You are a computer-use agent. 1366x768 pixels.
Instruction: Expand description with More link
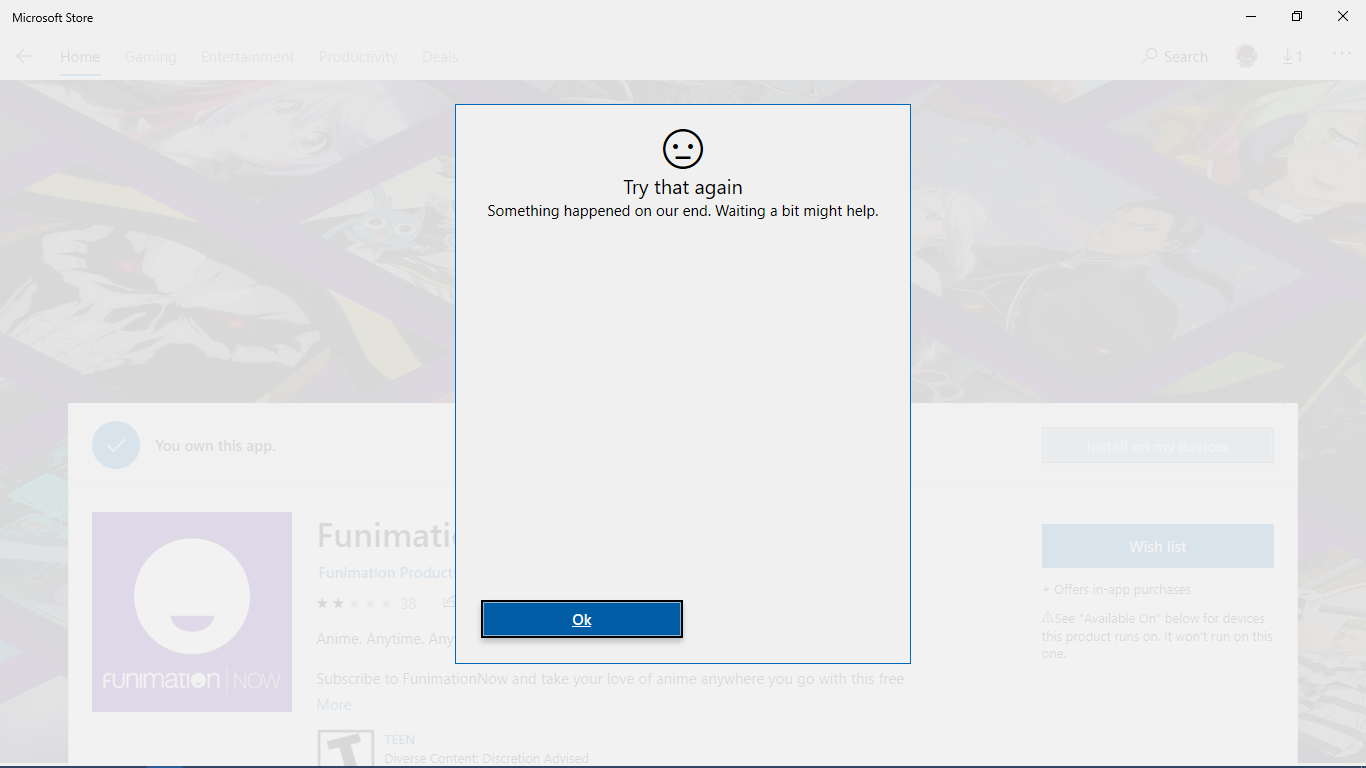pos(334,705)
